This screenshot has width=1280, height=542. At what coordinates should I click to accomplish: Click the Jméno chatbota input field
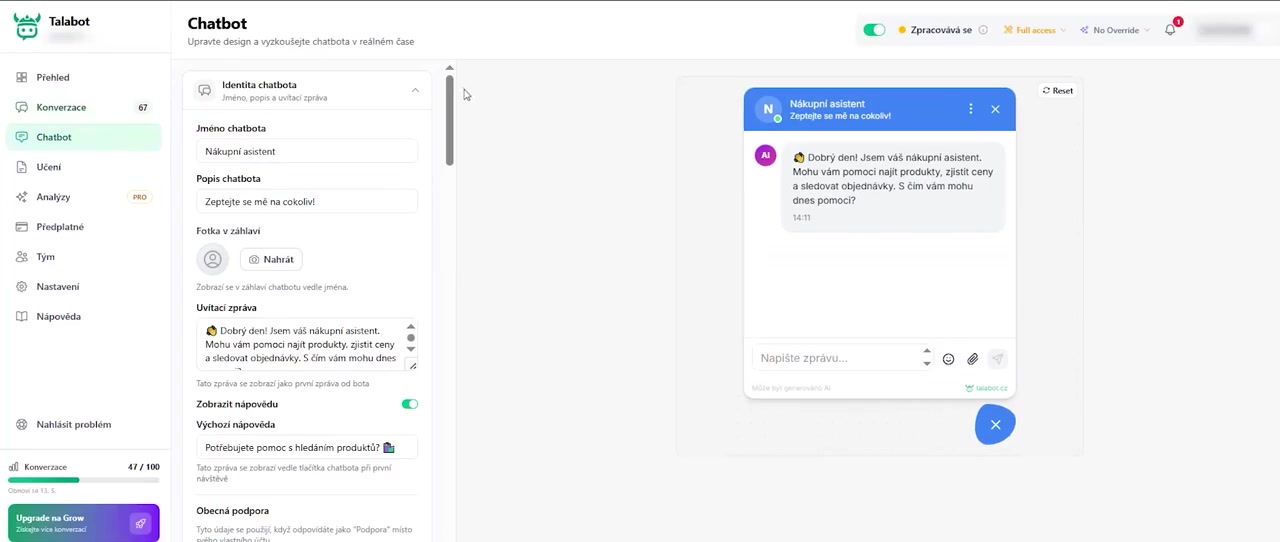point(306,151)
